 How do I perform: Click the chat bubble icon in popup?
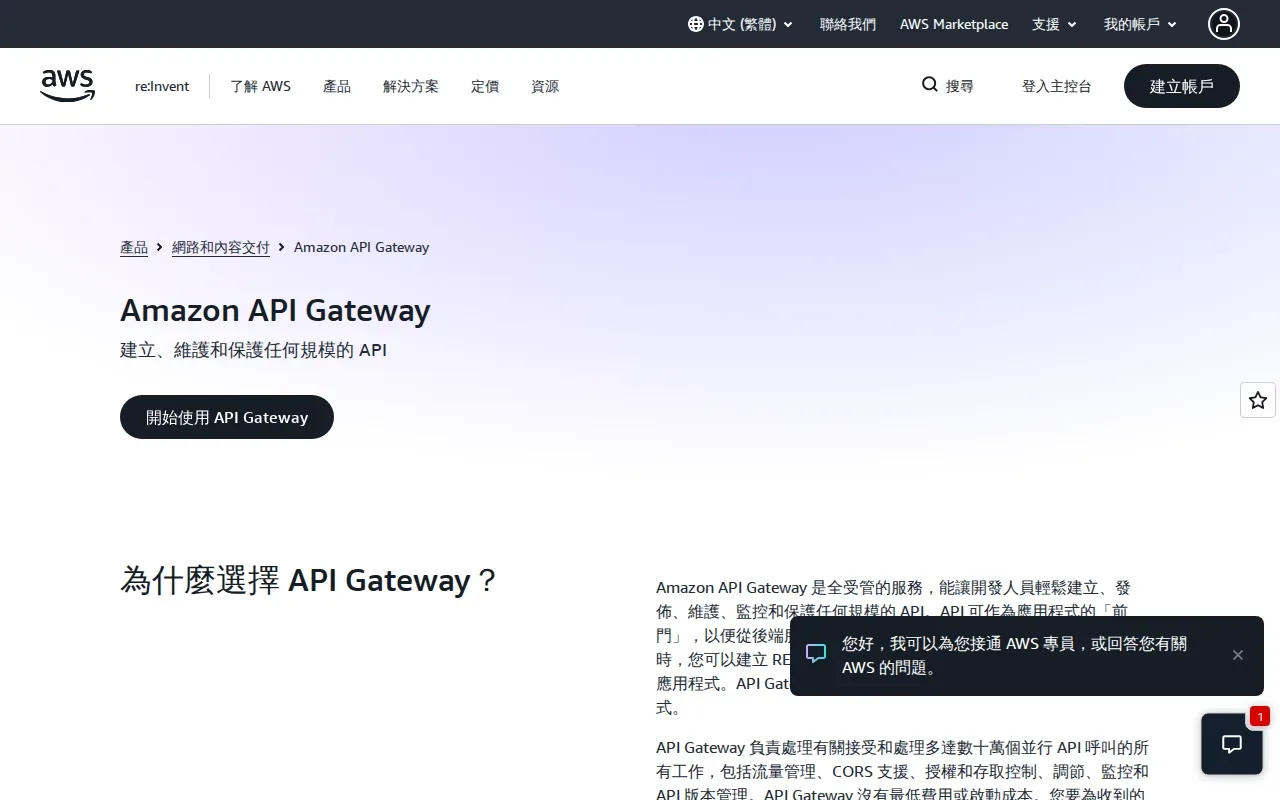coord(816,654)
